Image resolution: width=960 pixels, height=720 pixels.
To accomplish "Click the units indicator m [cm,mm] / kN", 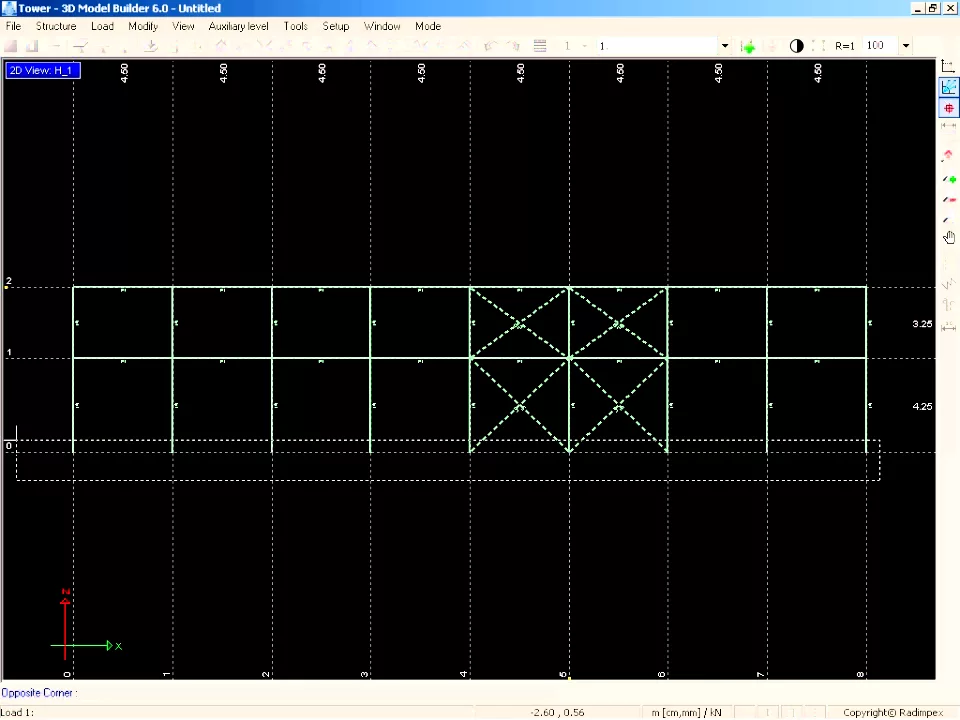I will pyautogui.click(x=686, y=713).
